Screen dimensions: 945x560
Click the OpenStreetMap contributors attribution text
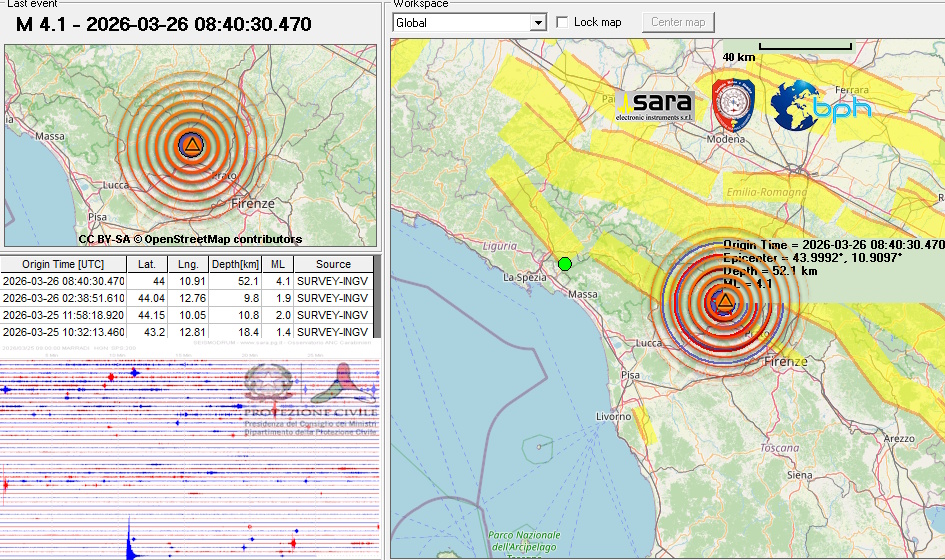[190, 239]
